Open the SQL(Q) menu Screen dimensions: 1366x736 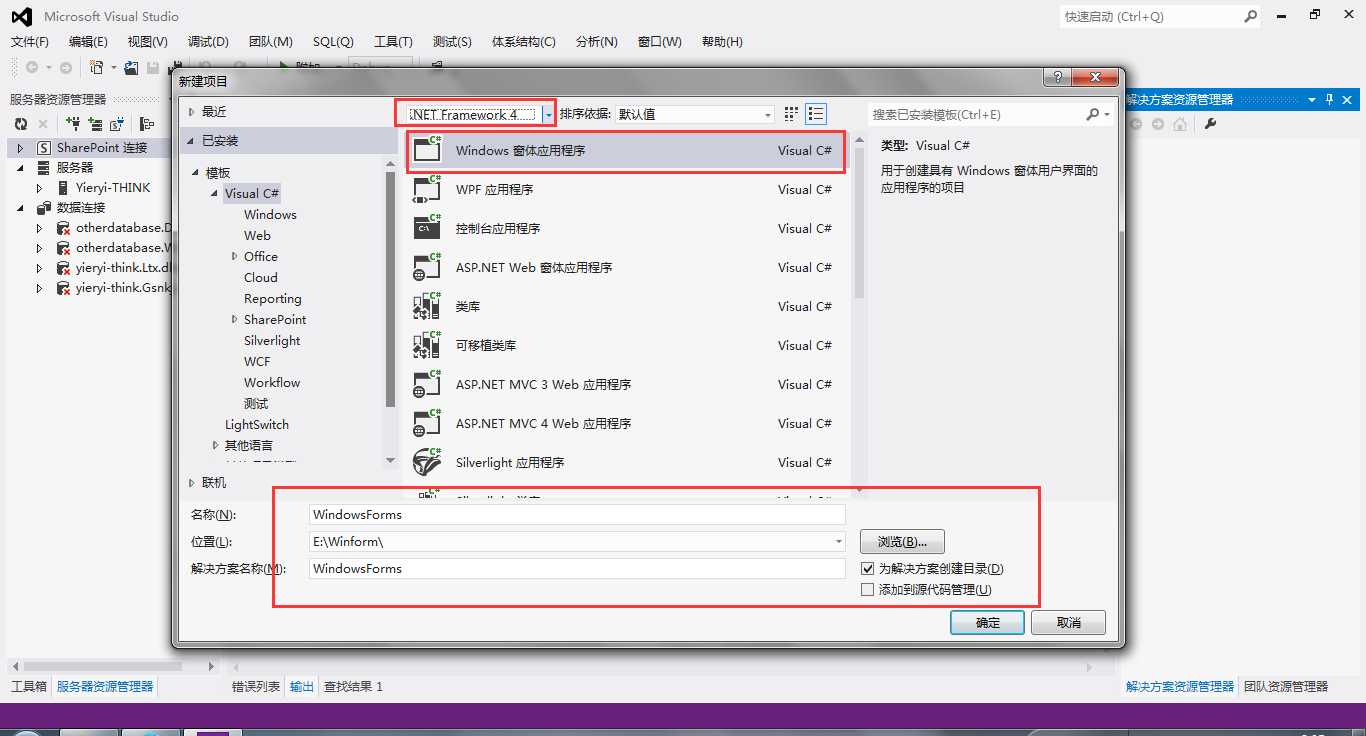tap(333, 42)
